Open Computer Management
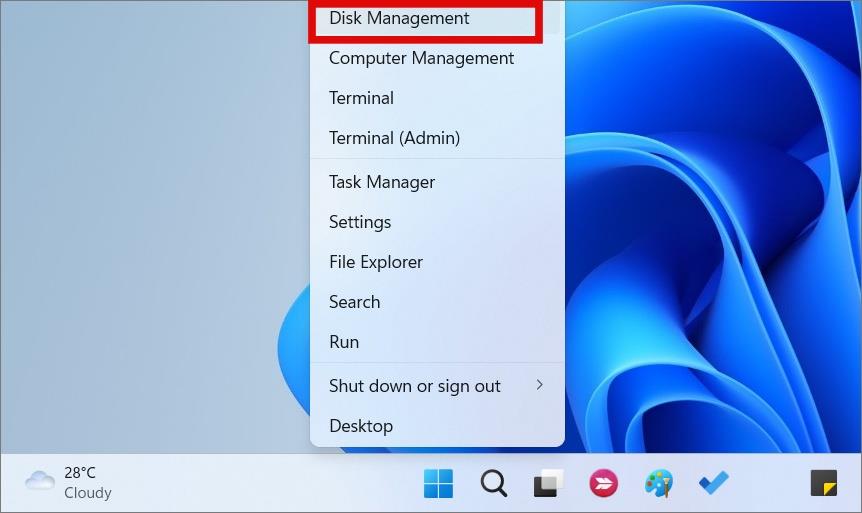 pos(437,58)
